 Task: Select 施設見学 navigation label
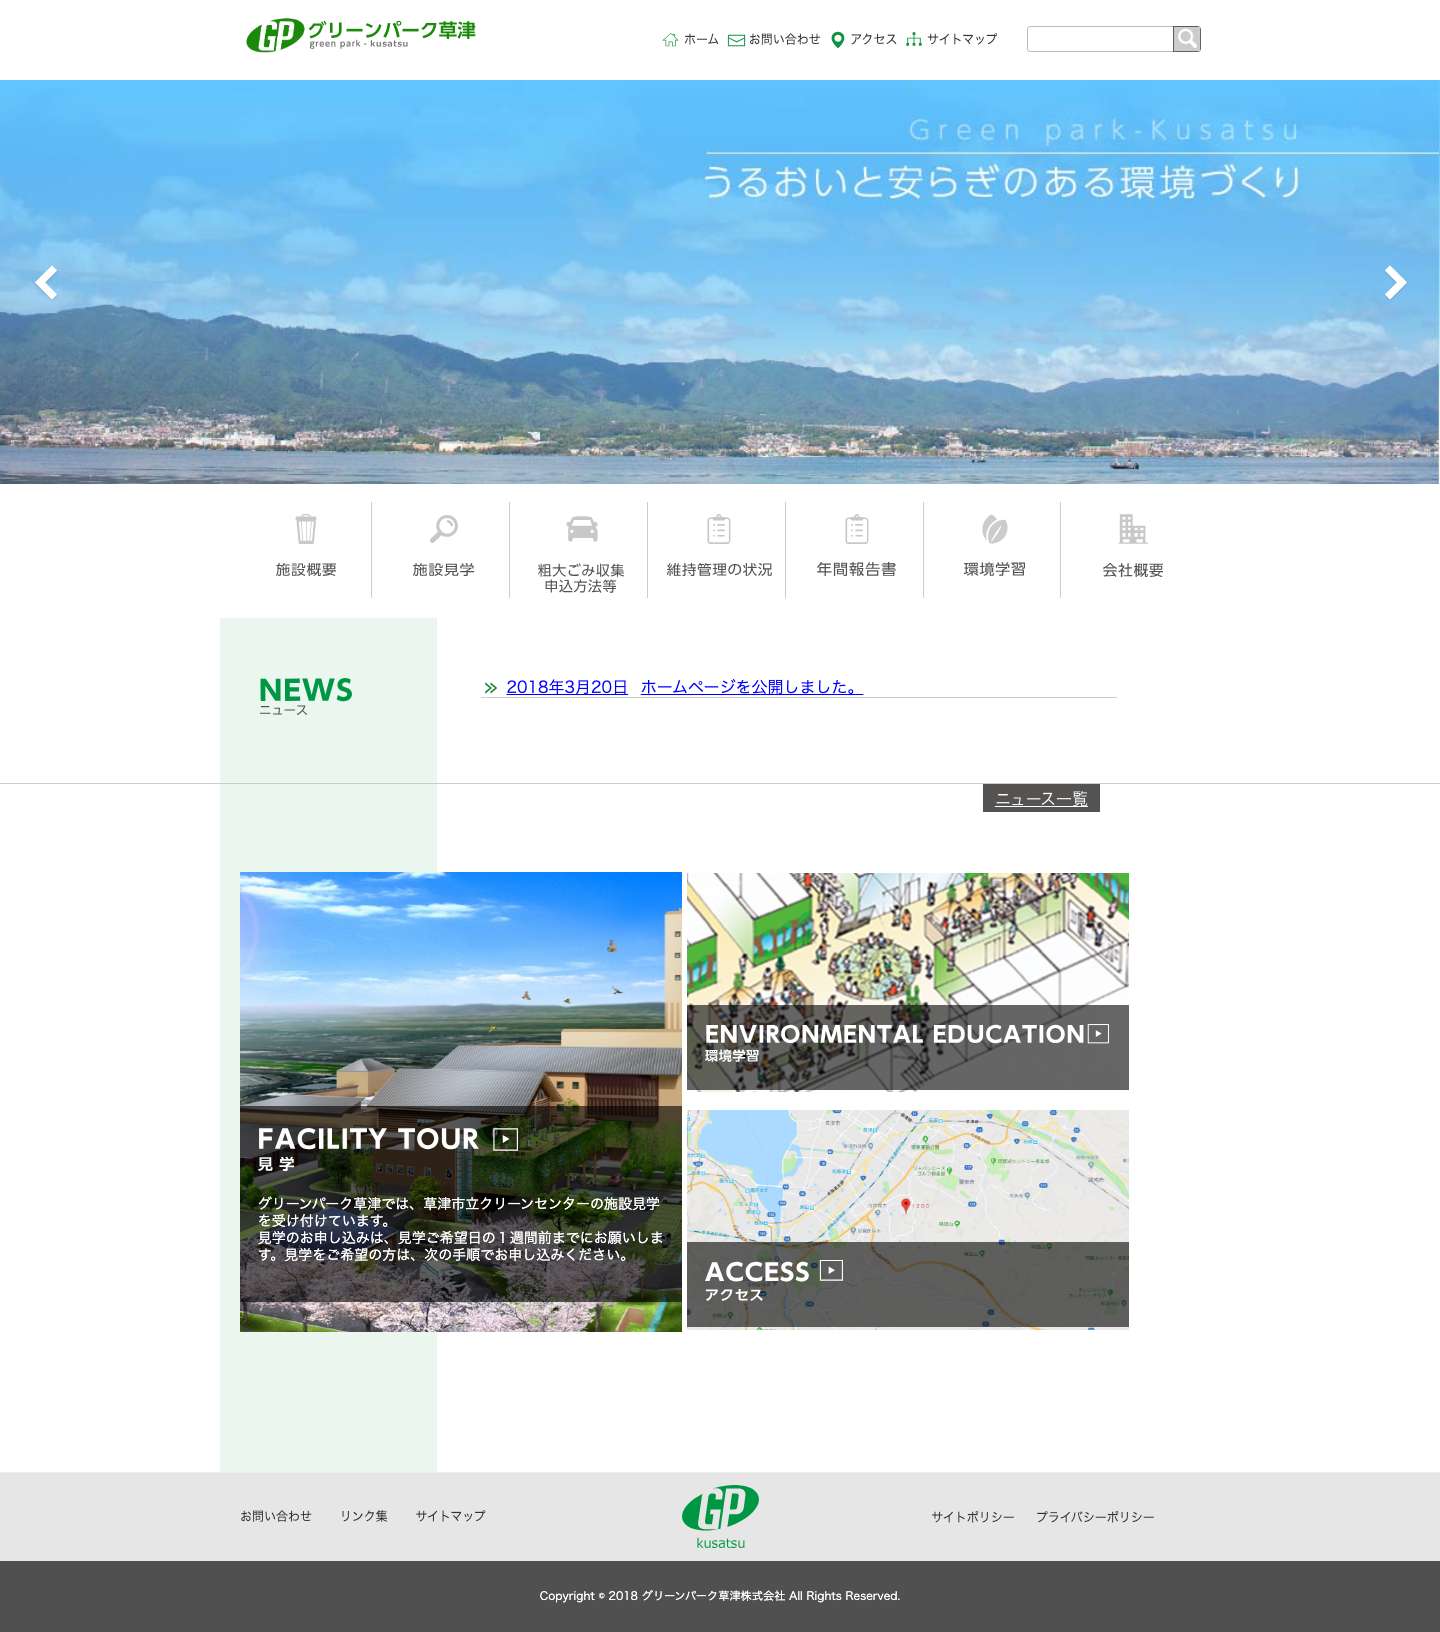pyautogui.click(x=443, y=570)
